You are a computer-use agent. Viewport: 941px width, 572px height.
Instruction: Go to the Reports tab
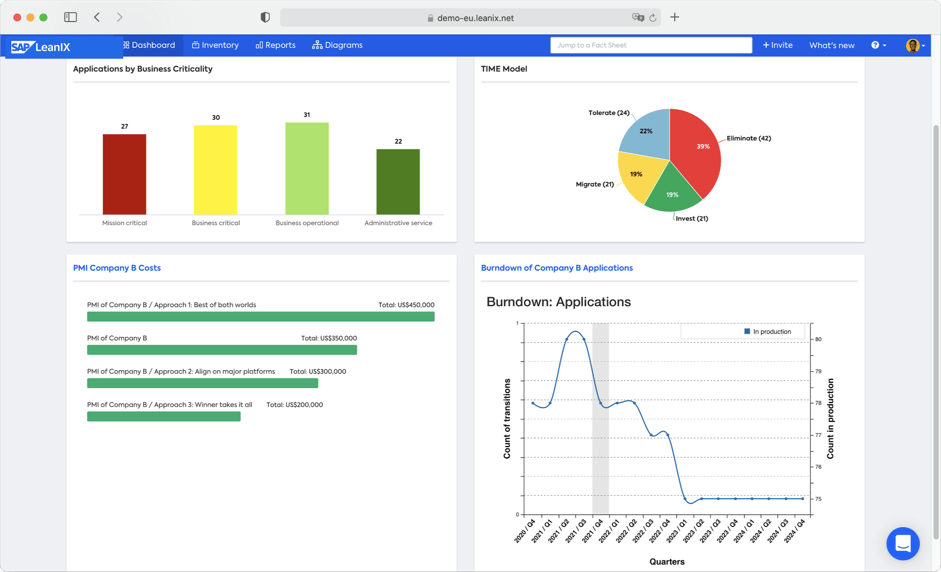coord(275,45)
